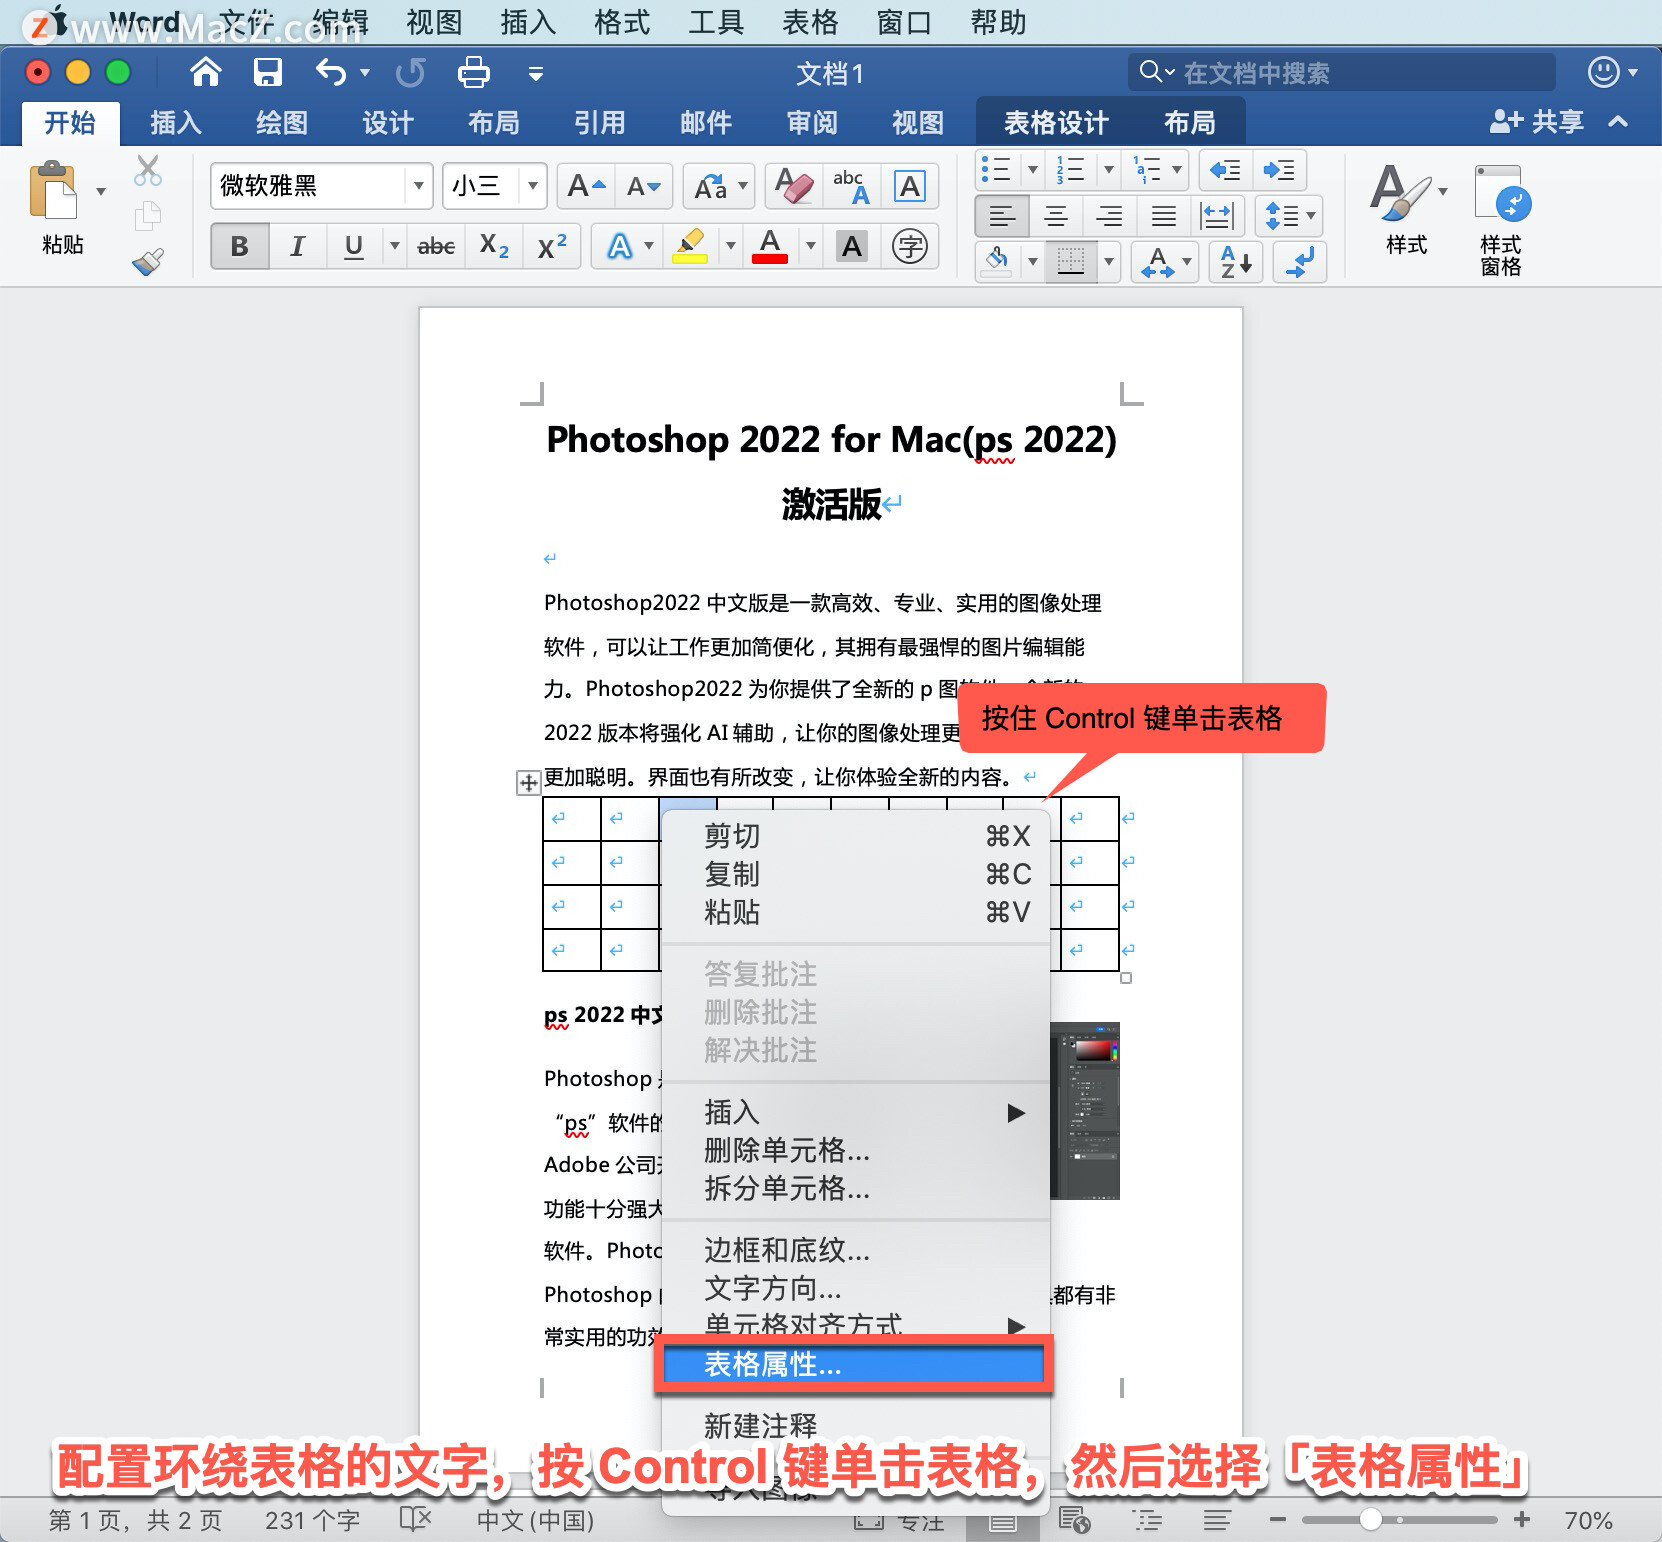This screenshot has height=1542, width=1662.
Task: Expand numbered list style dropdown
Action: (x=1108, y=170)
